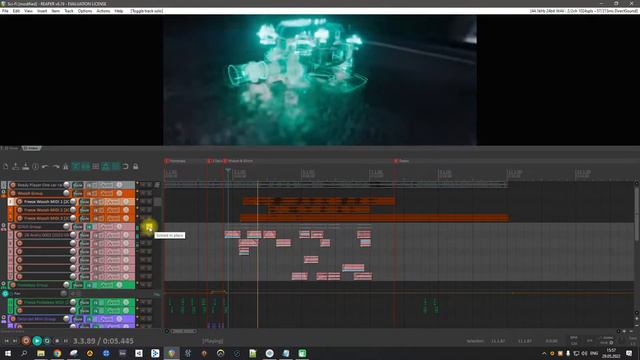
Task: Click trim envelope button on Delorean Mini Group
Action: 107,319
